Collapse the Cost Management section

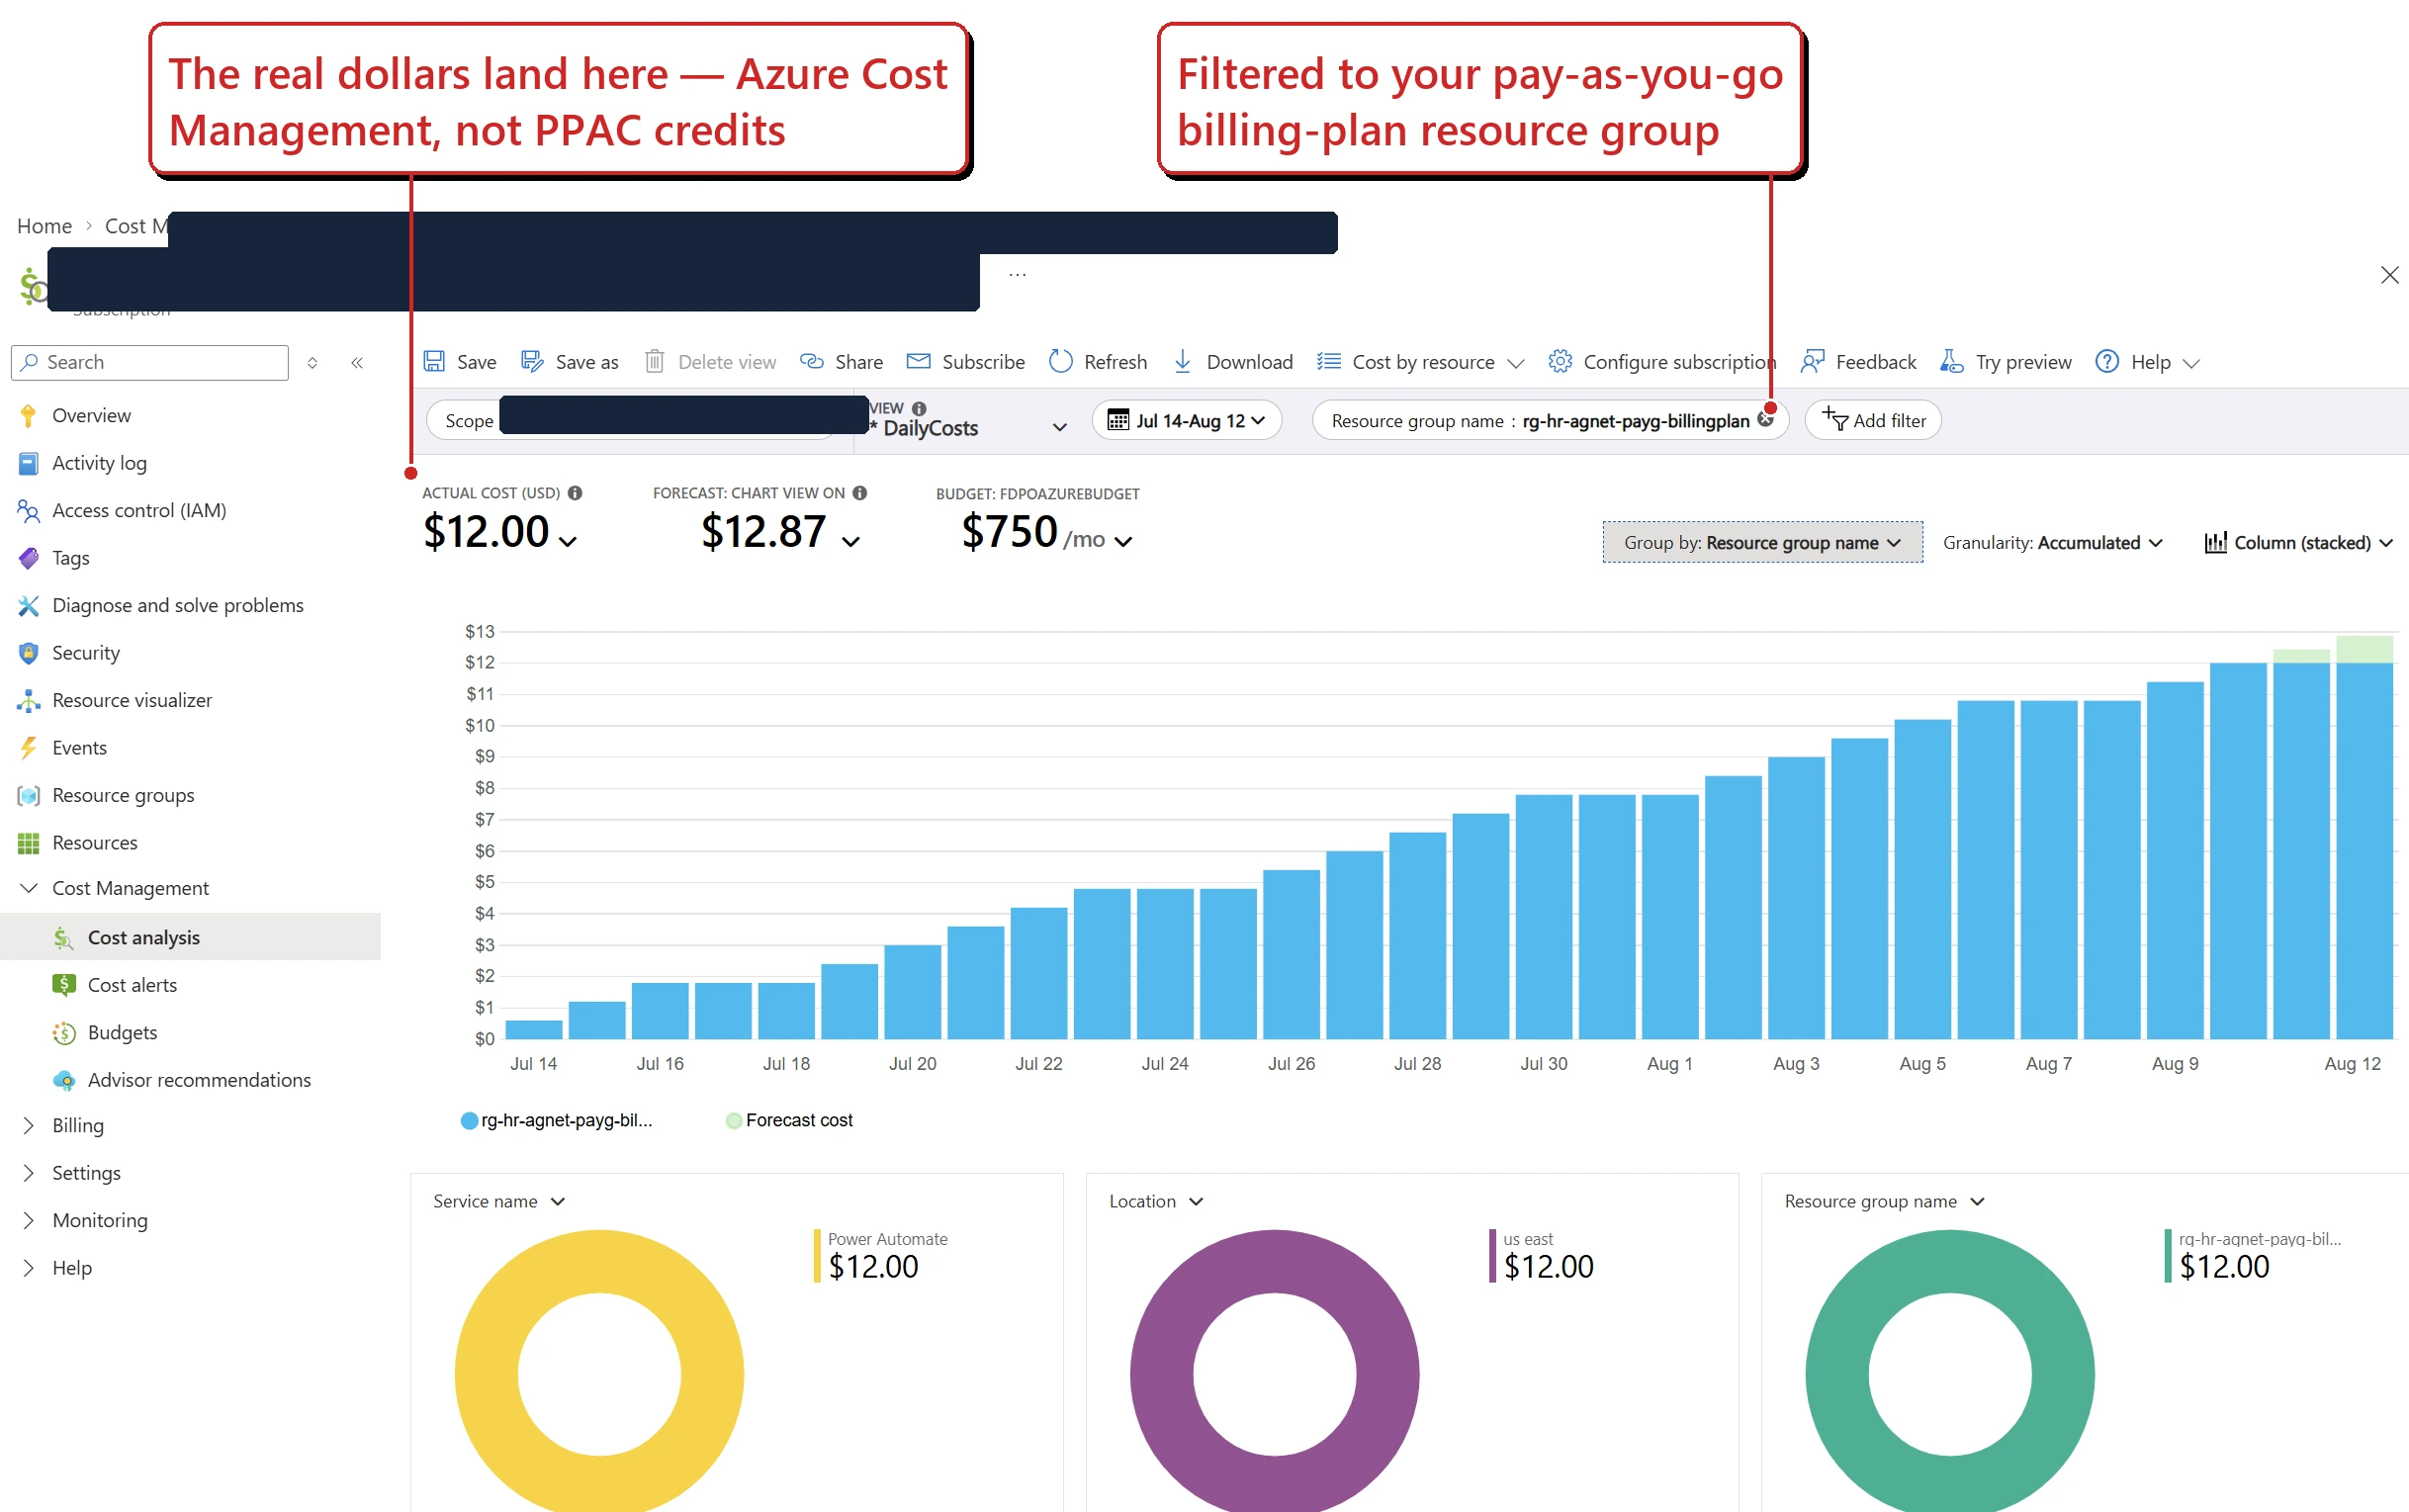point(29,888)
